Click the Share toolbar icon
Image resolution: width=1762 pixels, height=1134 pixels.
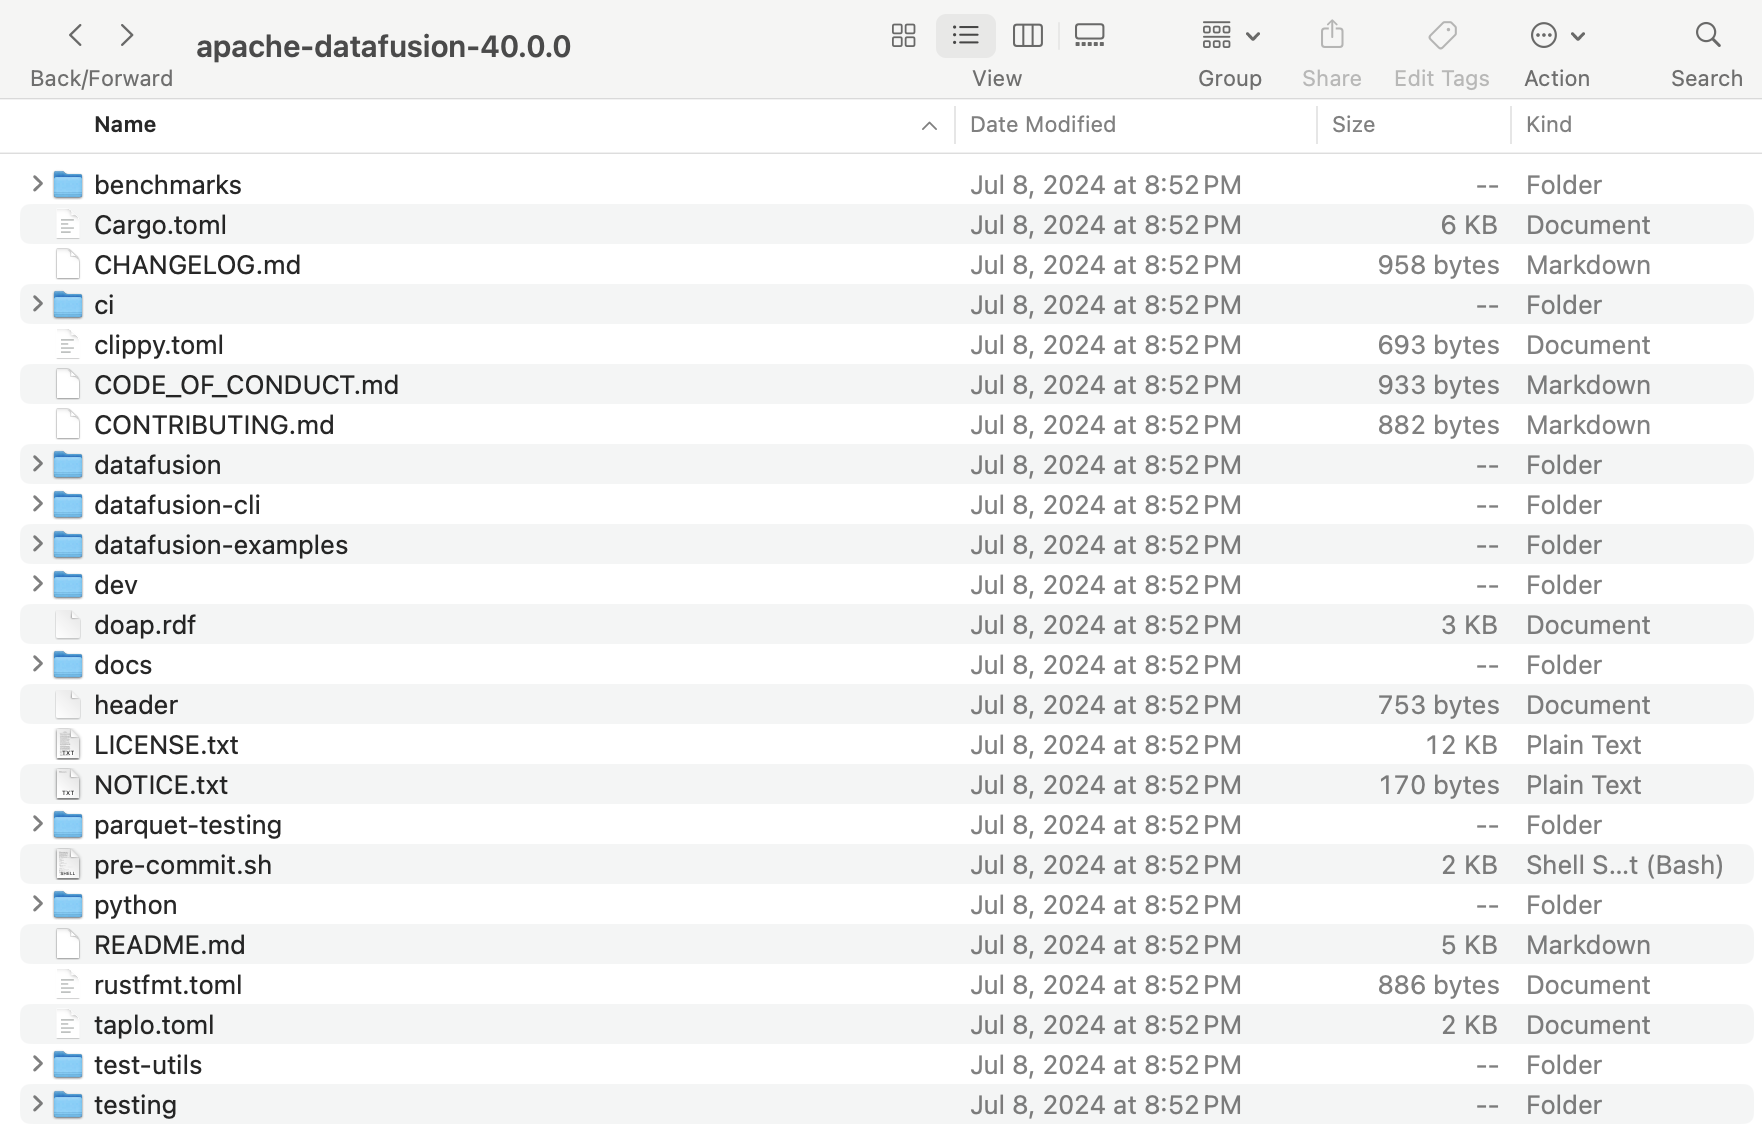(1331, 36)
